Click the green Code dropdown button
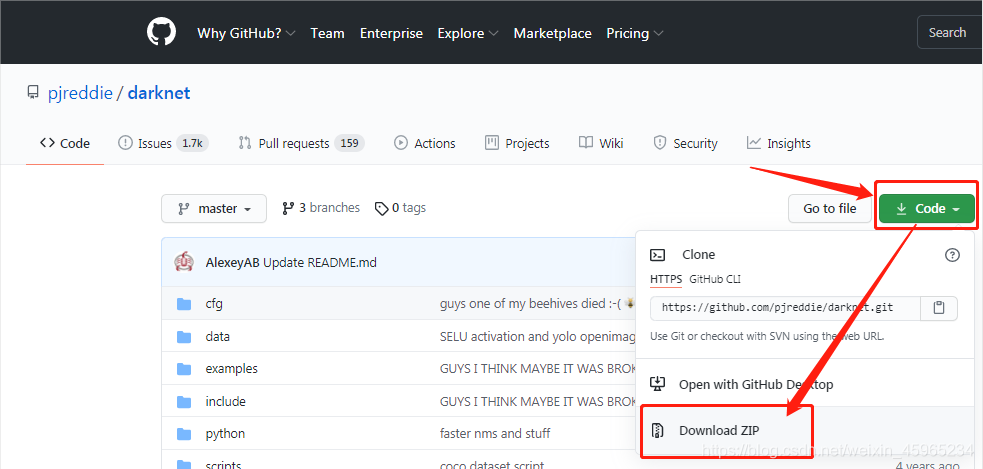 click(x=927, y=208)
